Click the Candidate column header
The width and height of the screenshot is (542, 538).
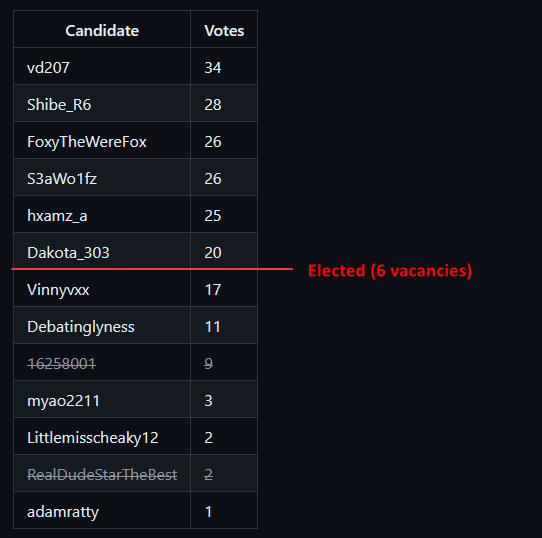(102, 31)
